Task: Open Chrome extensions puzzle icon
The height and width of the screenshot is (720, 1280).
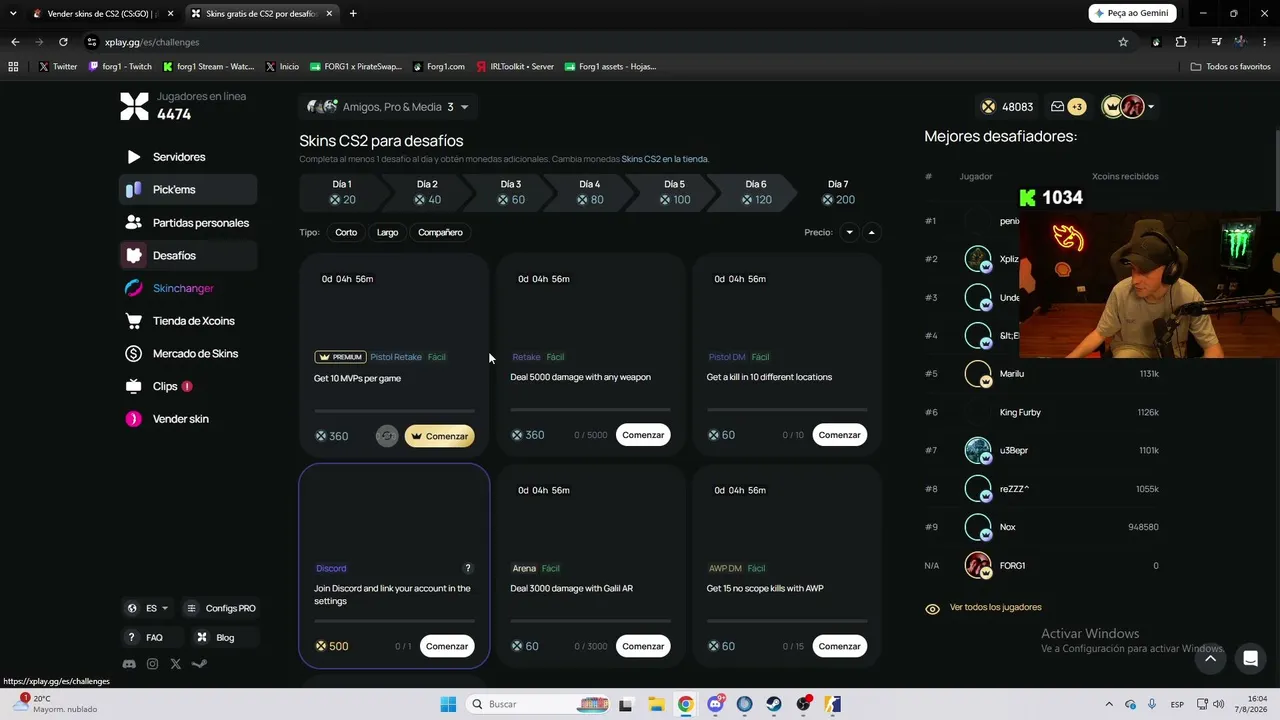Action: click(1181, 42)
